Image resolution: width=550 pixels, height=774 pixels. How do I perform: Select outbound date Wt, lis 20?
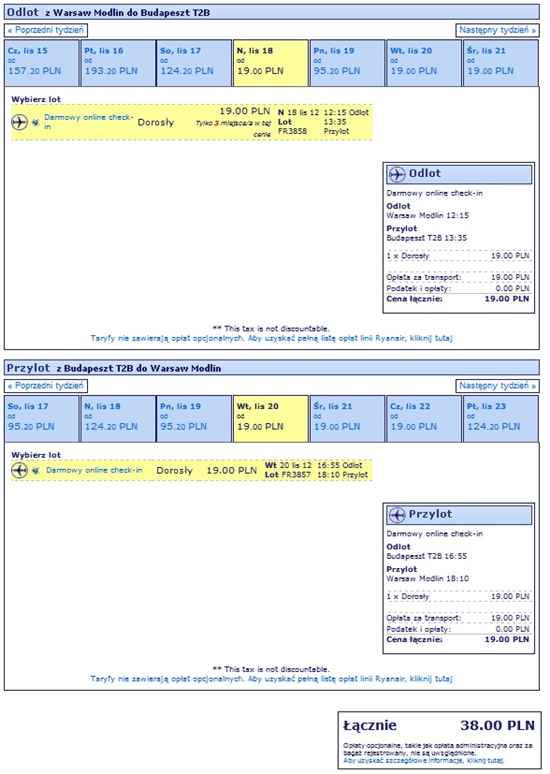tap(424, 63)
